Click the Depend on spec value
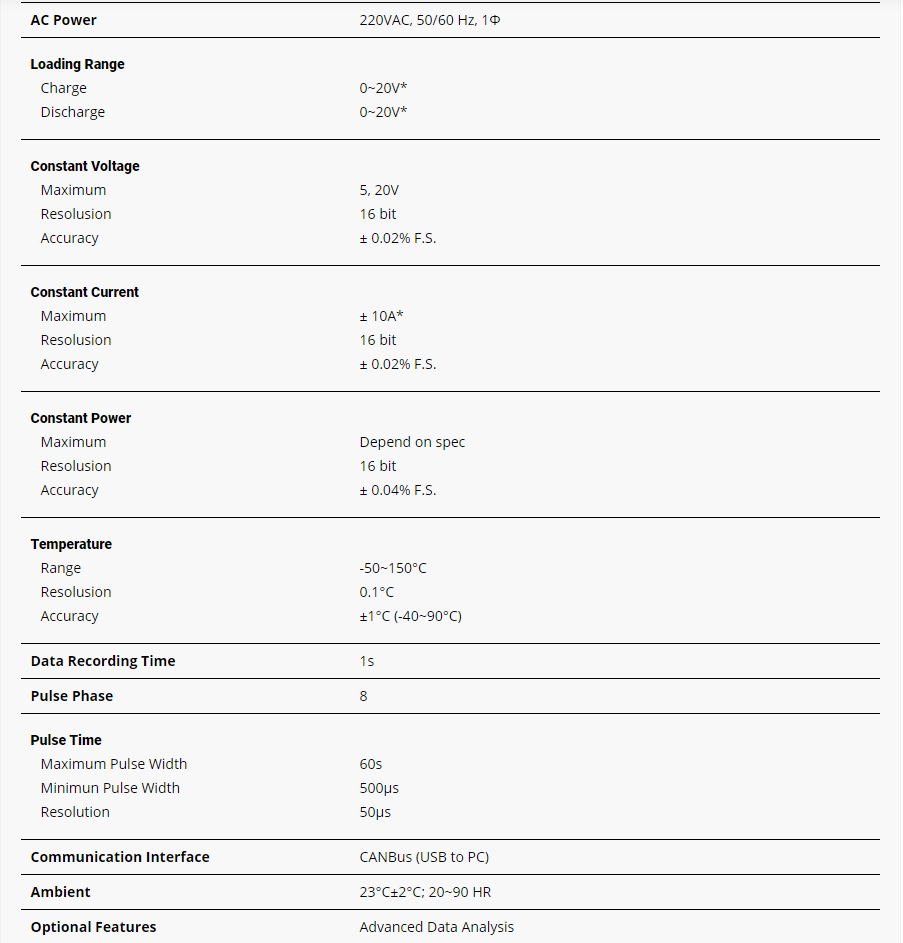Image resolution: width=903 pixels, height=943 pixels. point(412,442)
